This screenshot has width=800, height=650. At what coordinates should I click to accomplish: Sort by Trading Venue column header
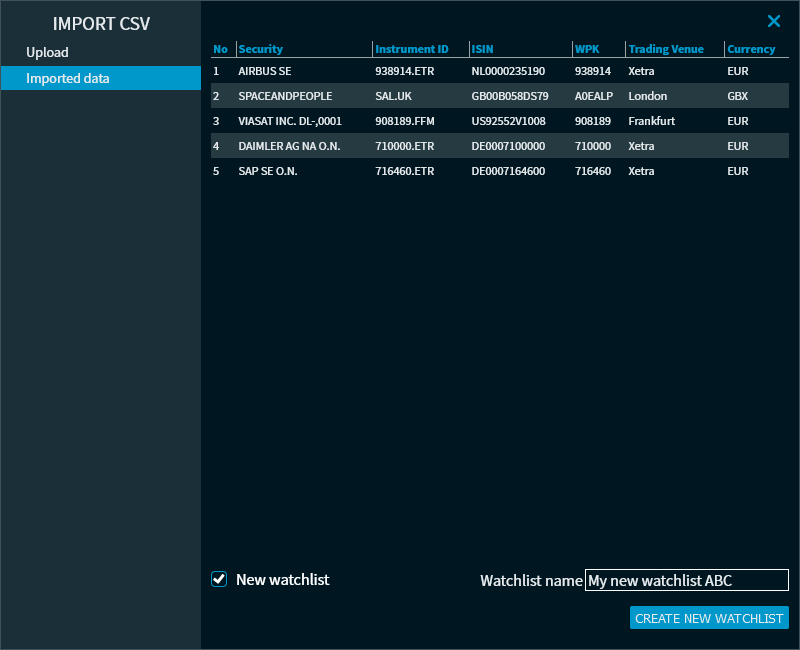click(x=666, y=49)
